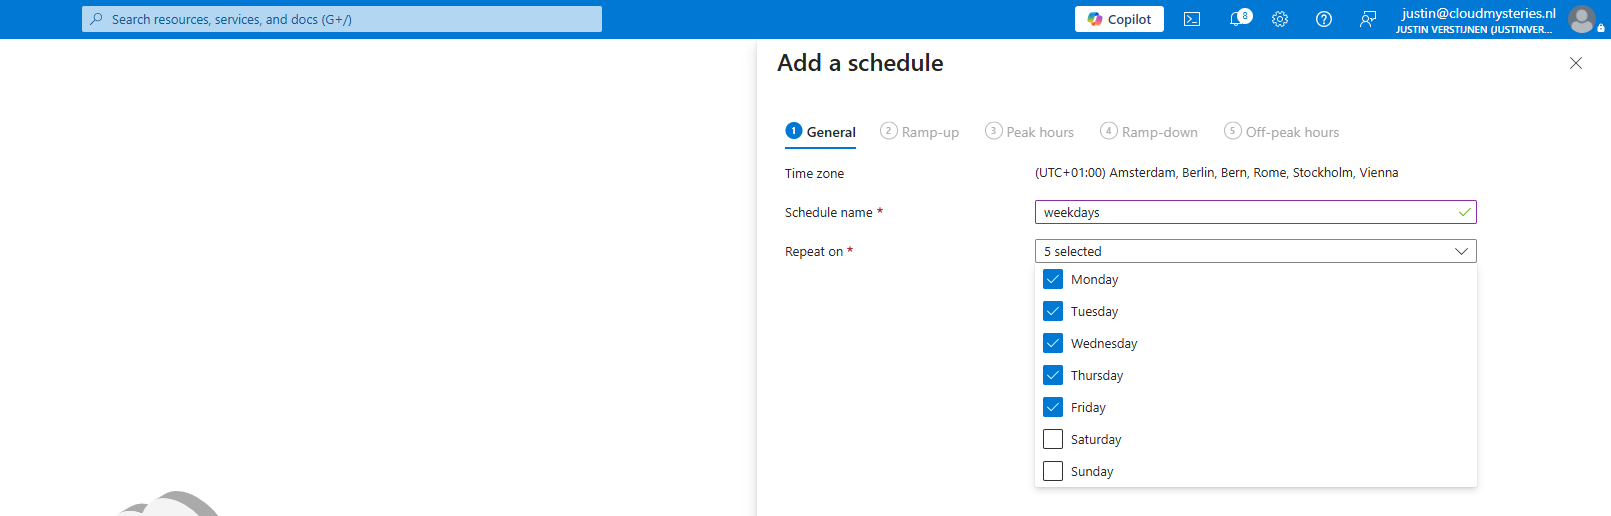Image resolution: width=1611 pixels, height=516 pixels.
Task: Enable the Saturday checkbox
Action: tap(1053, 439)
